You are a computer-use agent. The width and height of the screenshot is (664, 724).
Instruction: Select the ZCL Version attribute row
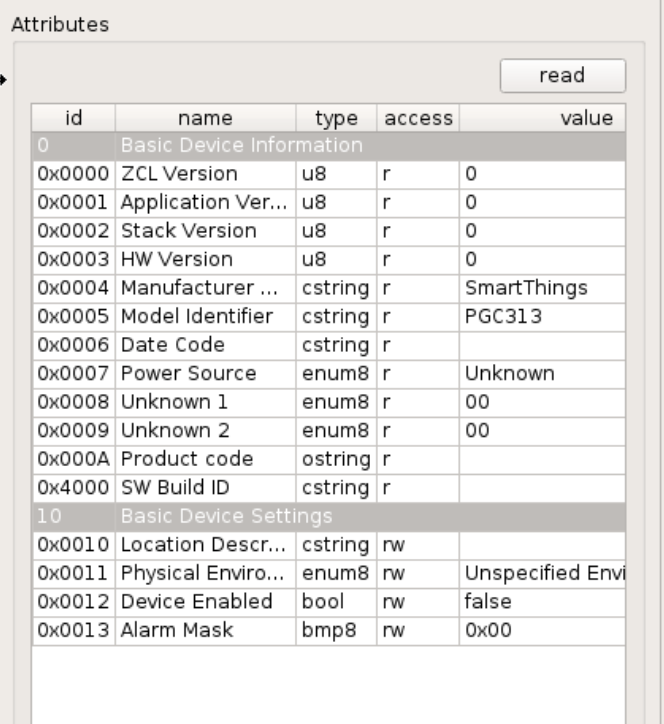pos(329,174)
